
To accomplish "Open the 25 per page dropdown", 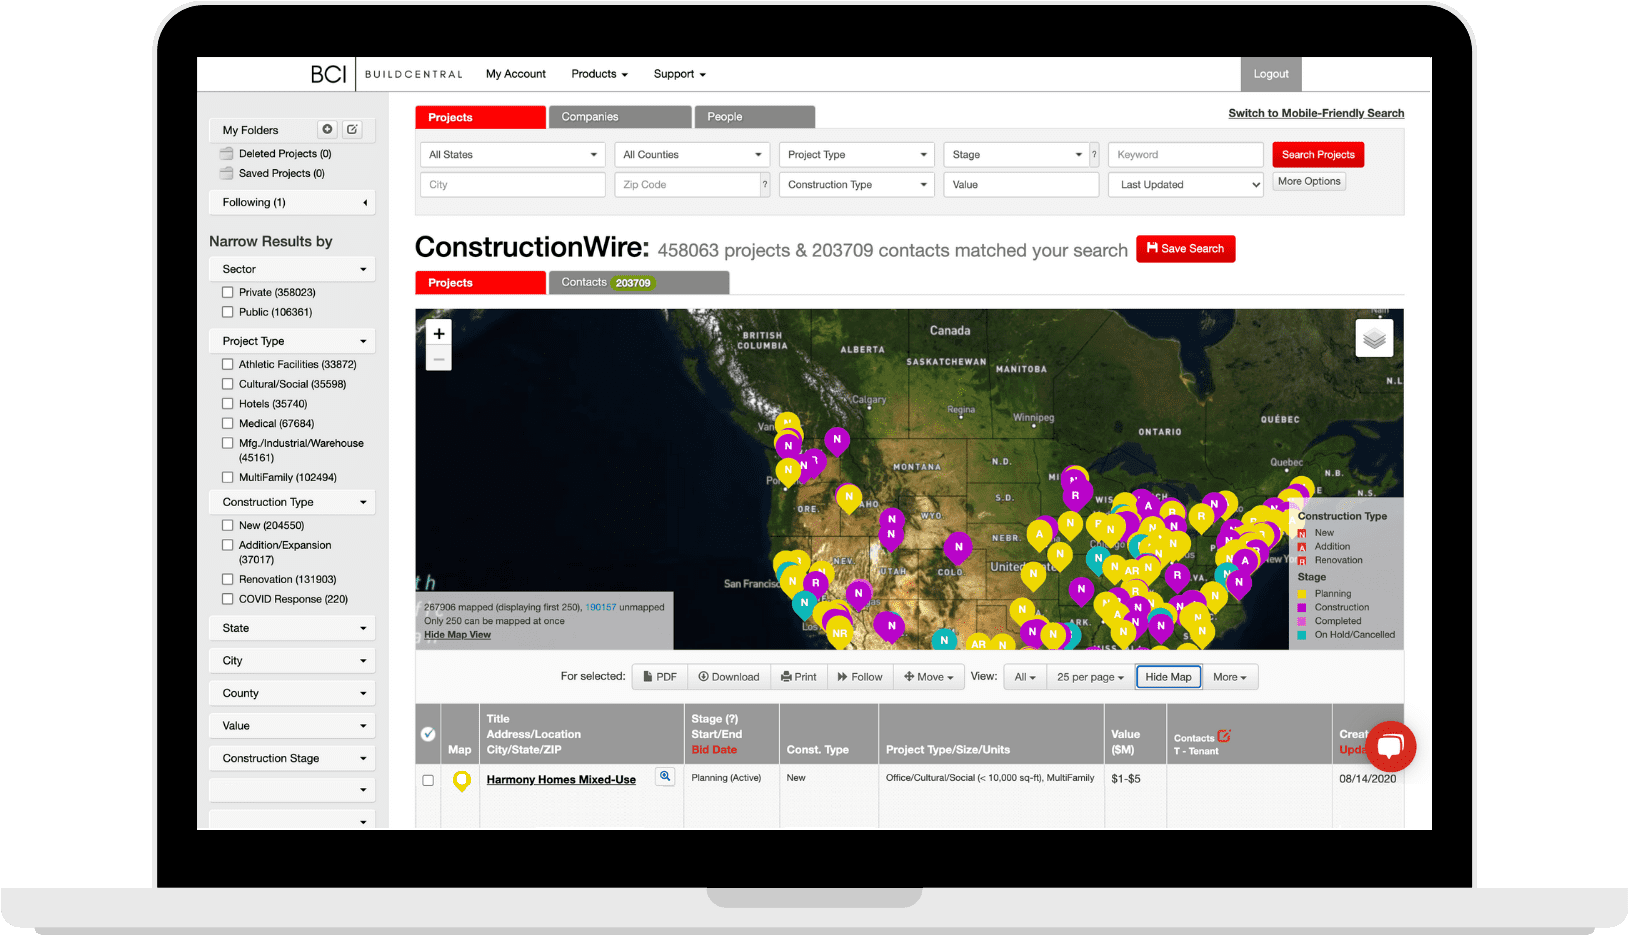I will click(1090, 677).
